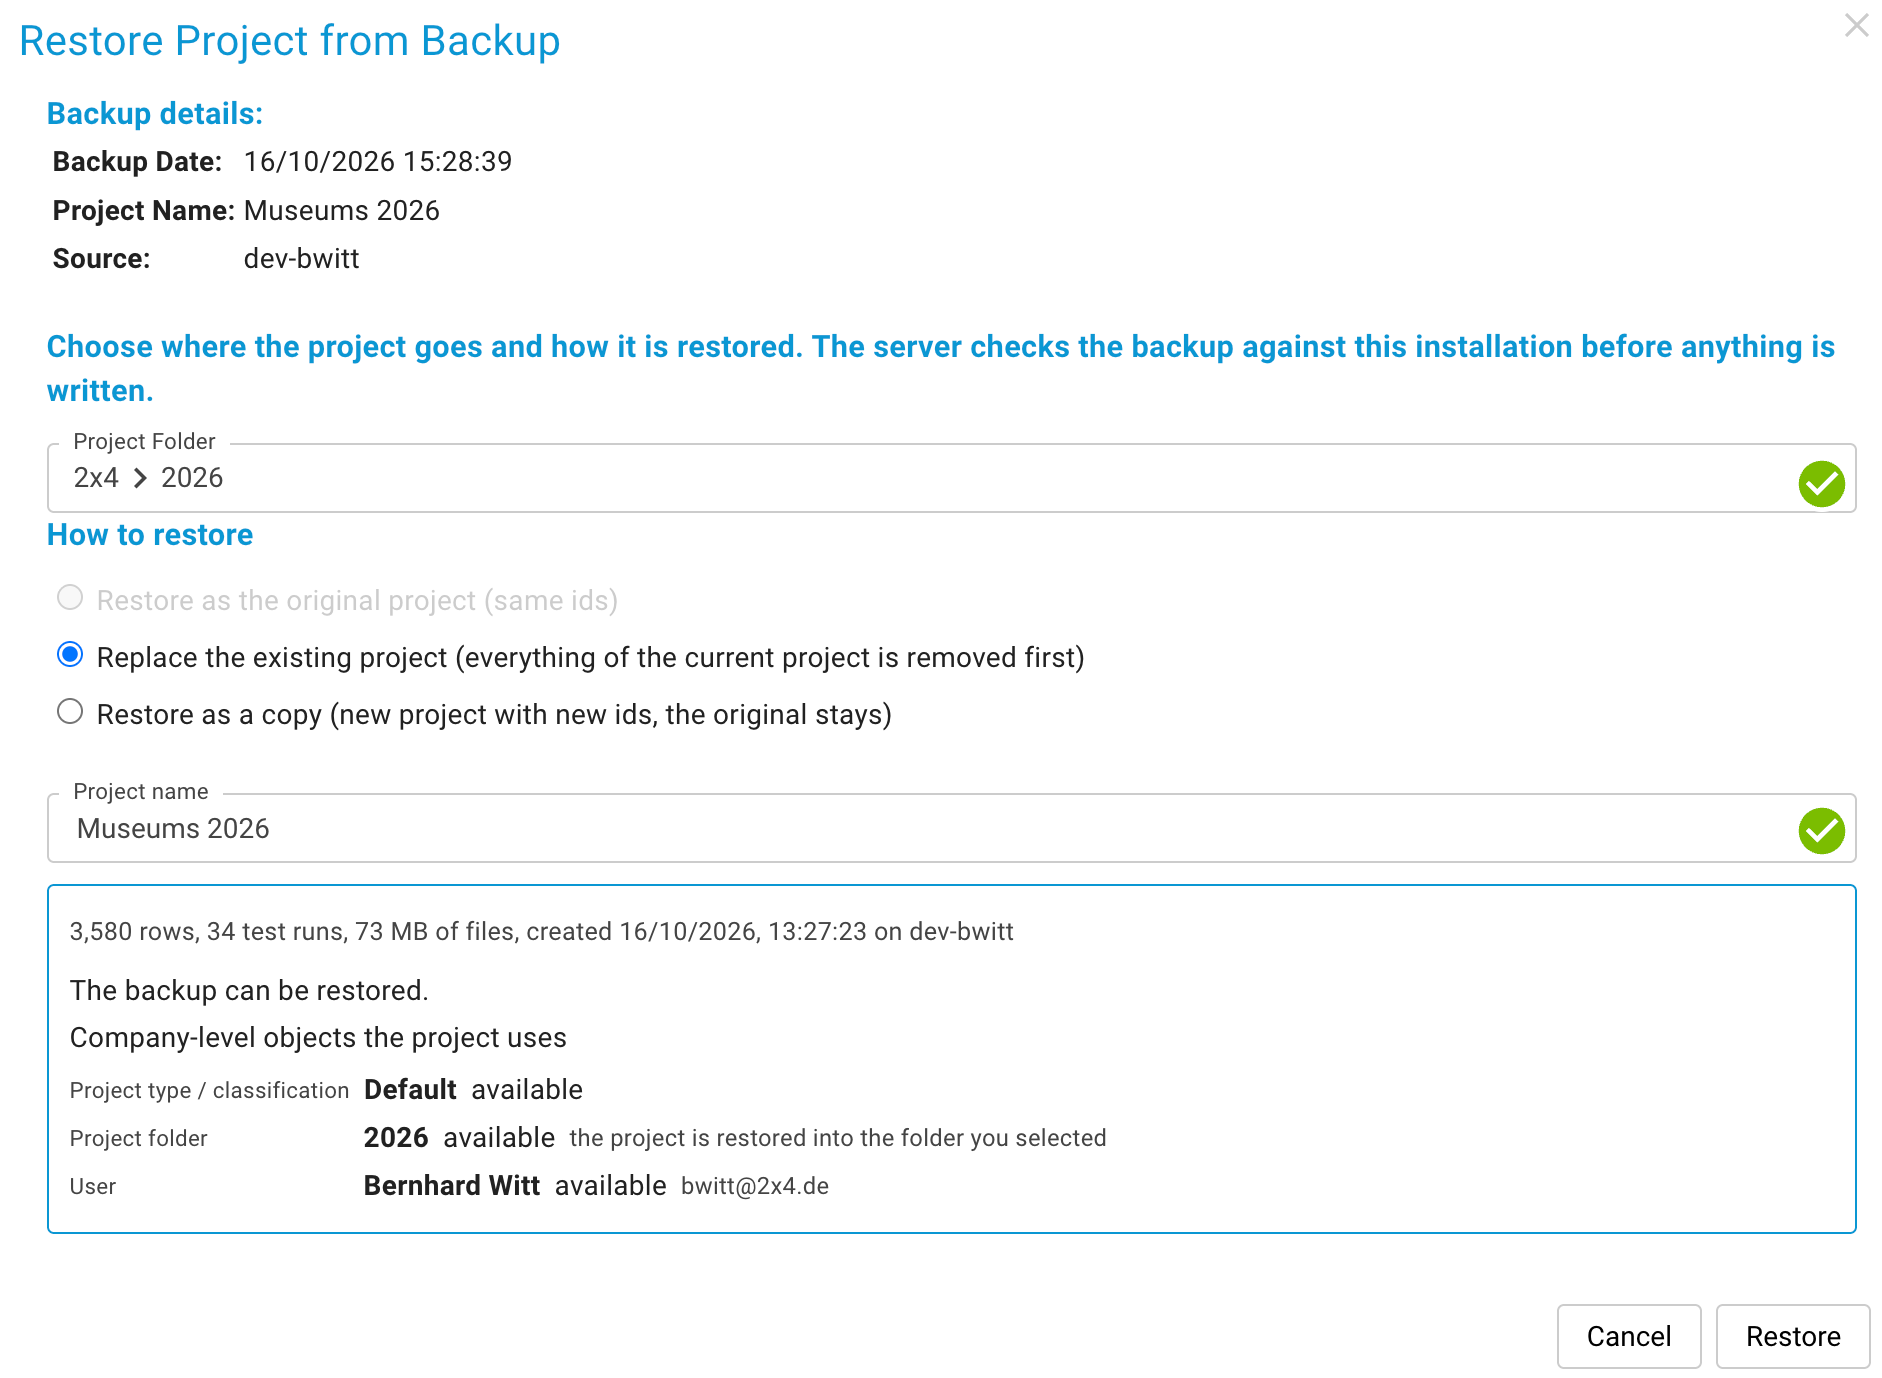
Task: Click the user name 'Bernhard Witt'
Action: [x=452, y=1186]
